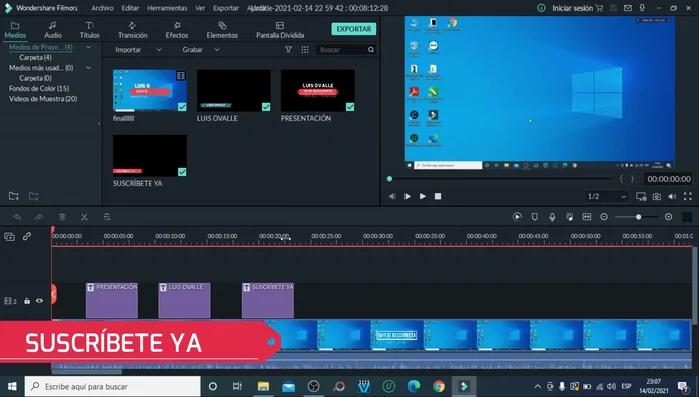Change the media grid view icon
This screenshot has width=699, height=397.
[305, 50]
